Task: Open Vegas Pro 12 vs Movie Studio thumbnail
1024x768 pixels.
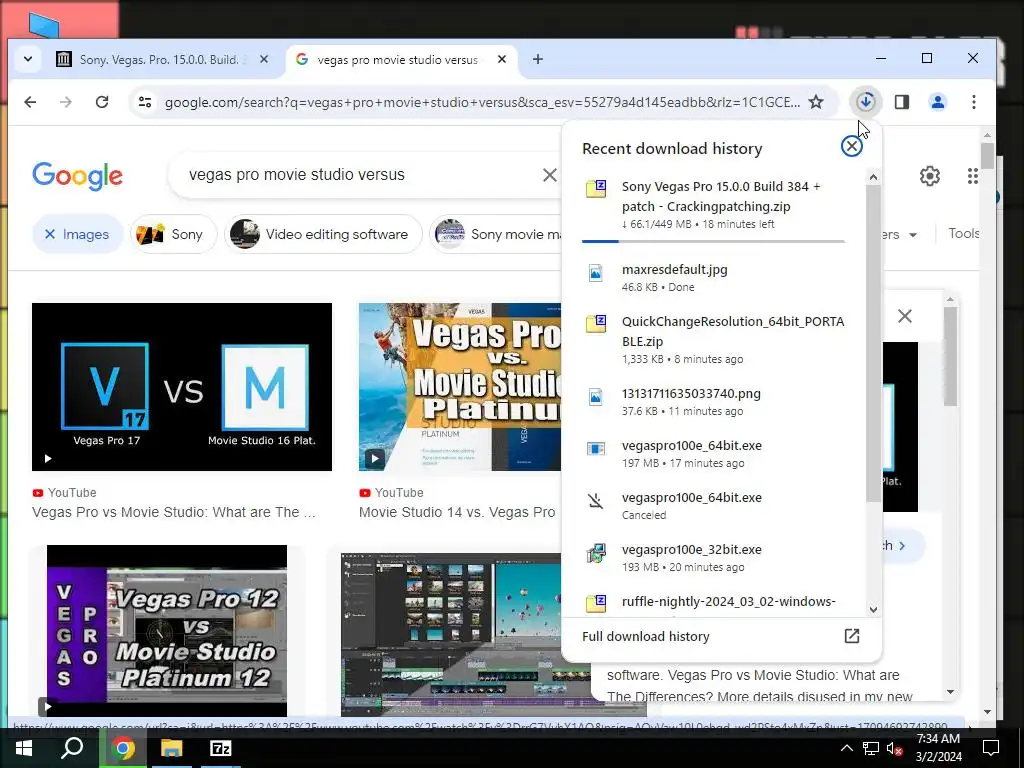Action: point(167,631)
